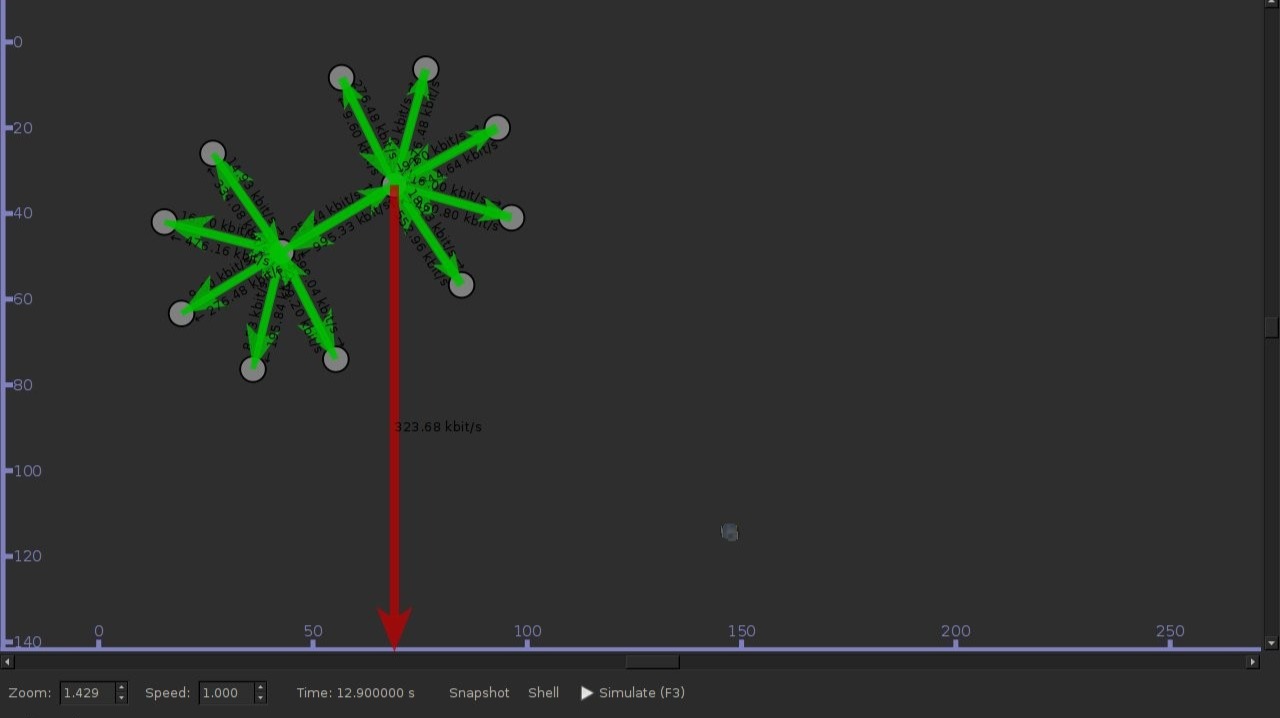The image size is (1280, 718).
Task: Click the topmost node of the right cluster
Action: pos(424,68)
